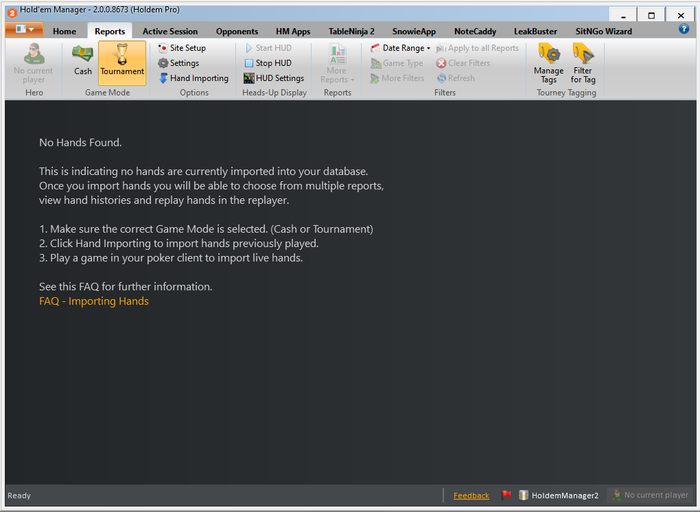This screenshot has width=700, height=512.
Task: Open Hand Importing
Action: point(194,78)
